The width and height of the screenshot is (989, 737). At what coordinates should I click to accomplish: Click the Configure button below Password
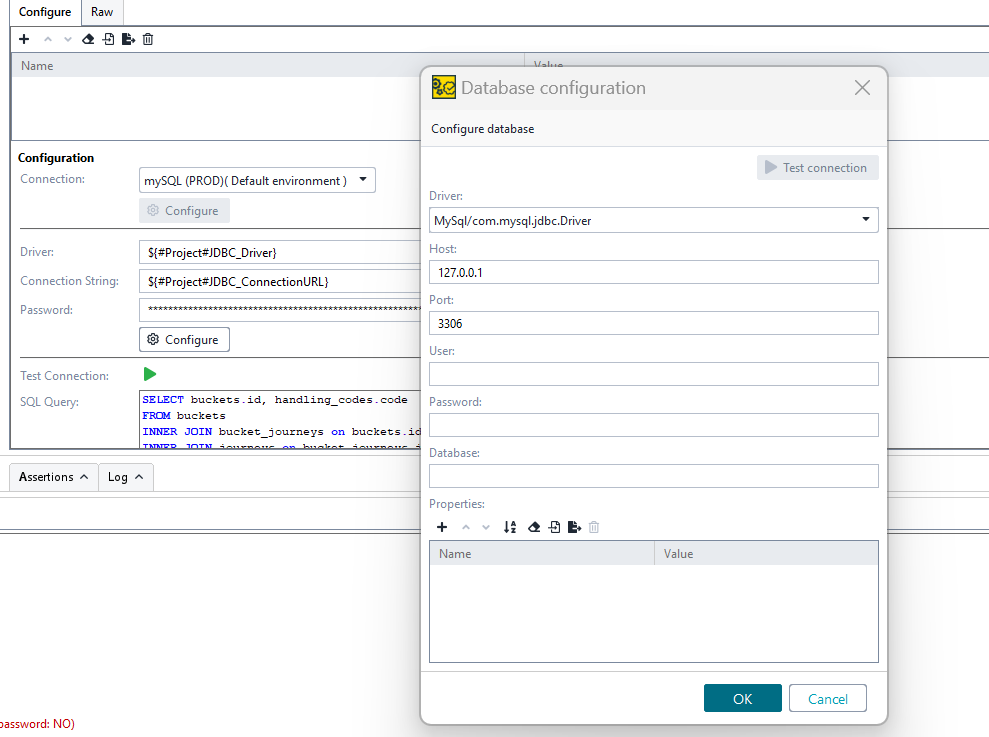pyautogui.click(x=184, y=340)
